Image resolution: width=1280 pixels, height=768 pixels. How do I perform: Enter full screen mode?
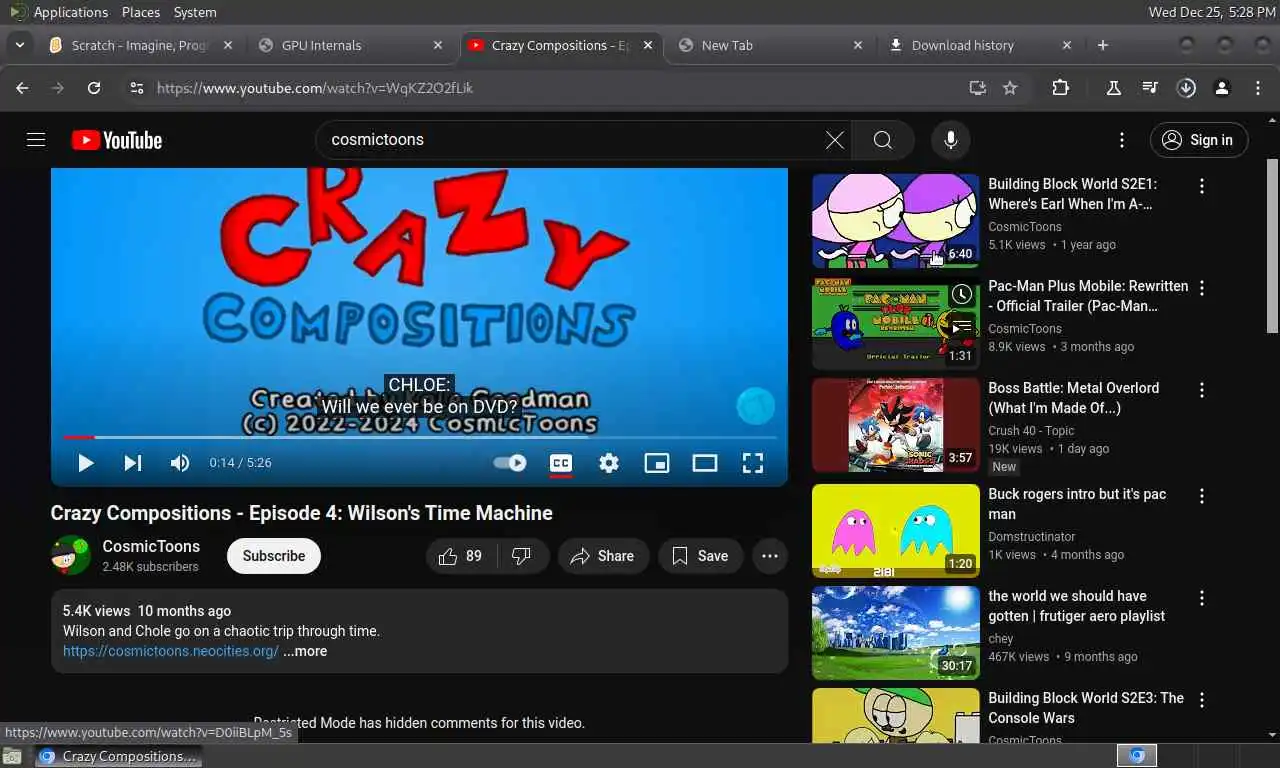753,463
